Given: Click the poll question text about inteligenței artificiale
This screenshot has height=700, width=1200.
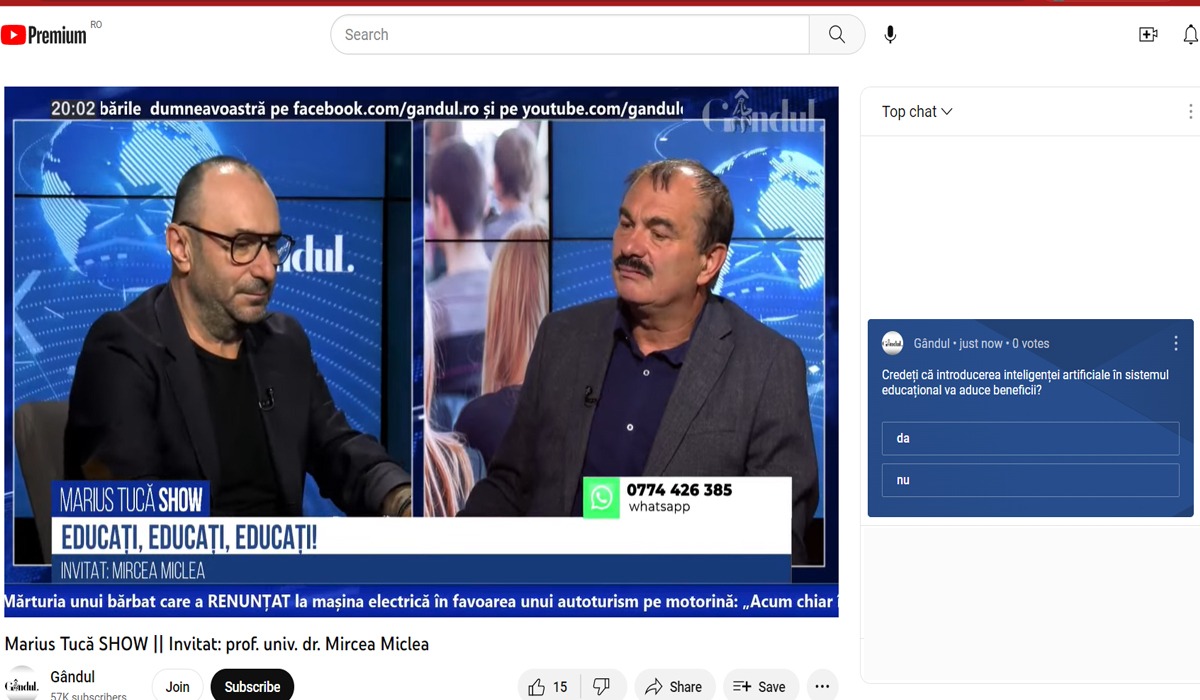Looking at the screenshot, I should (x=1024, y=382).
